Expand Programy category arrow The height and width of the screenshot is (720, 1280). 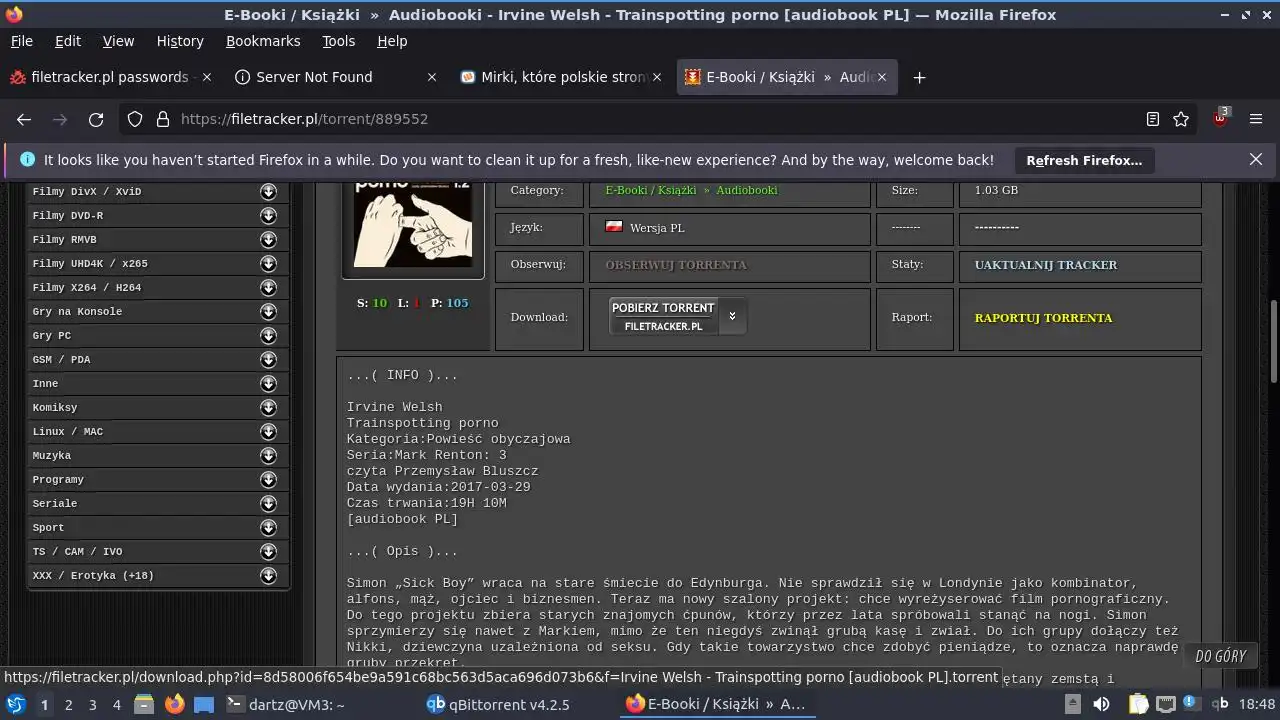pyautogui.click(x=268, y=479)
